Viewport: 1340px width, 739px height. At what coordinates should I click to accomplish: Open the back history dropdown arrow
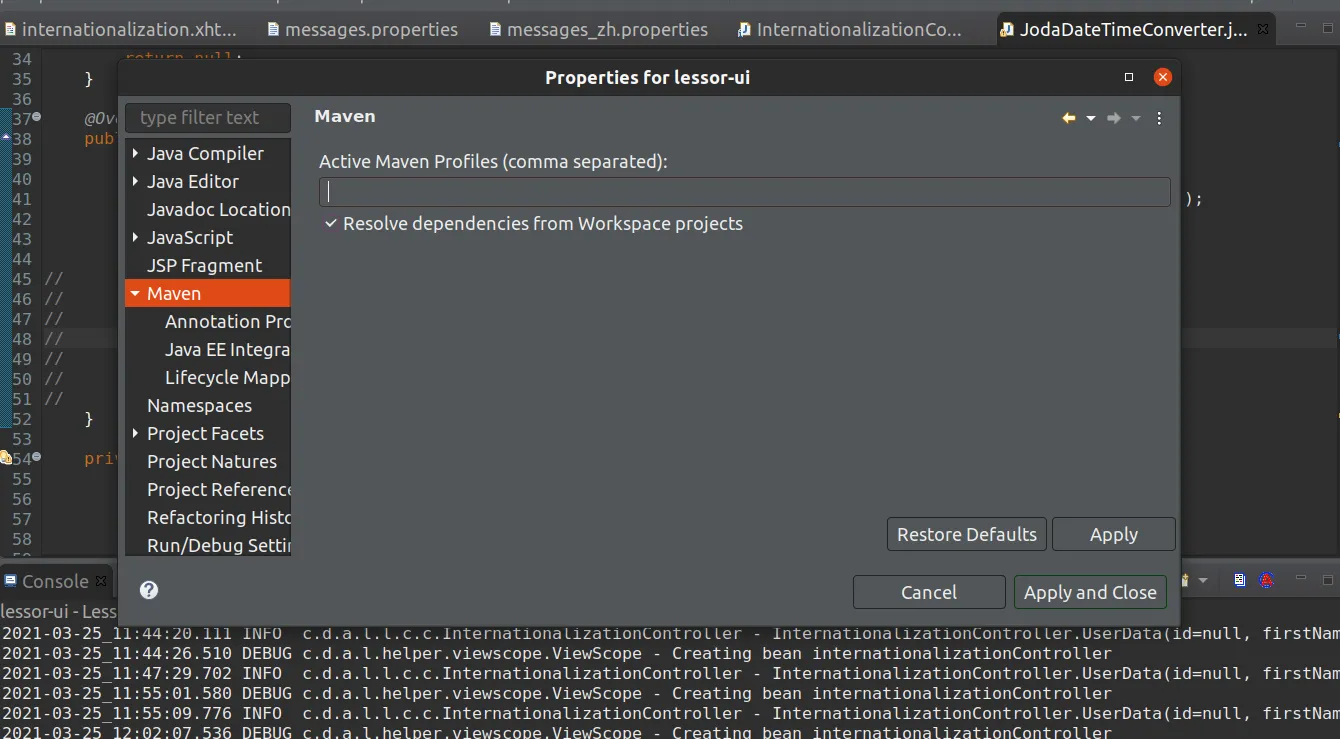[x=1091, y=118]
